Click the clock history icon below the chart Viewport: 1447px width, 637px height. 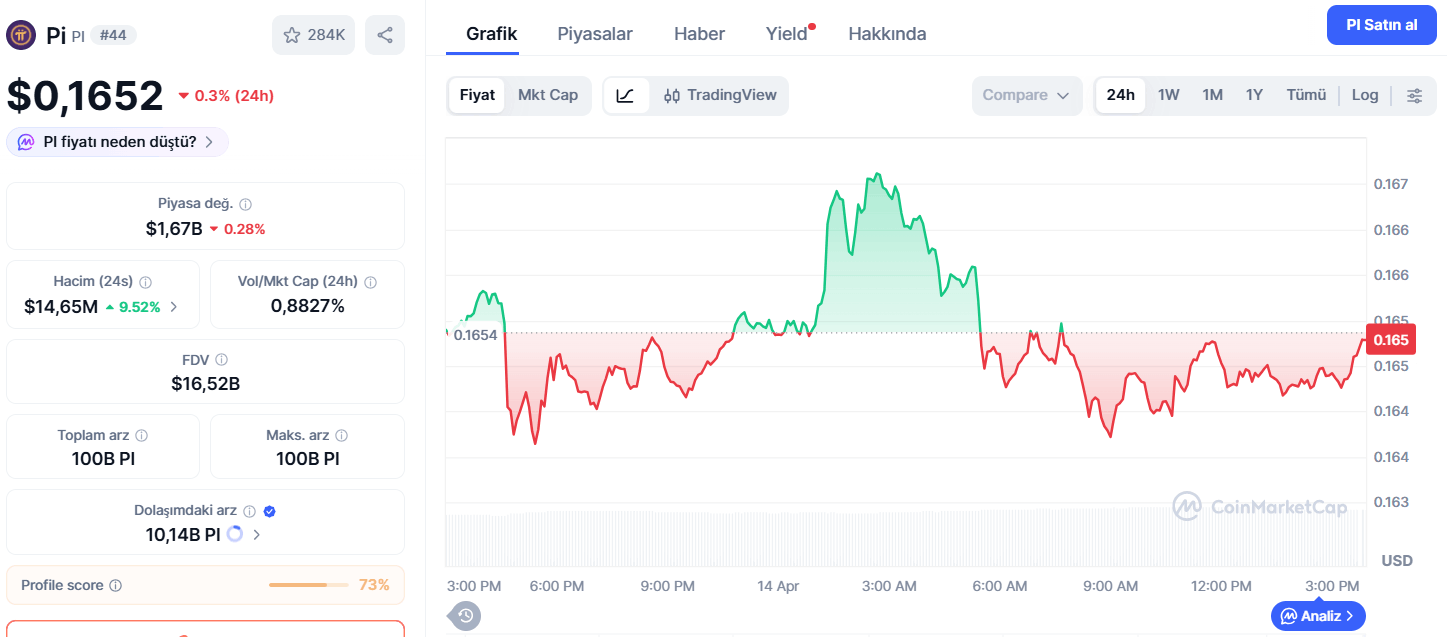click(x=464, y=616)
